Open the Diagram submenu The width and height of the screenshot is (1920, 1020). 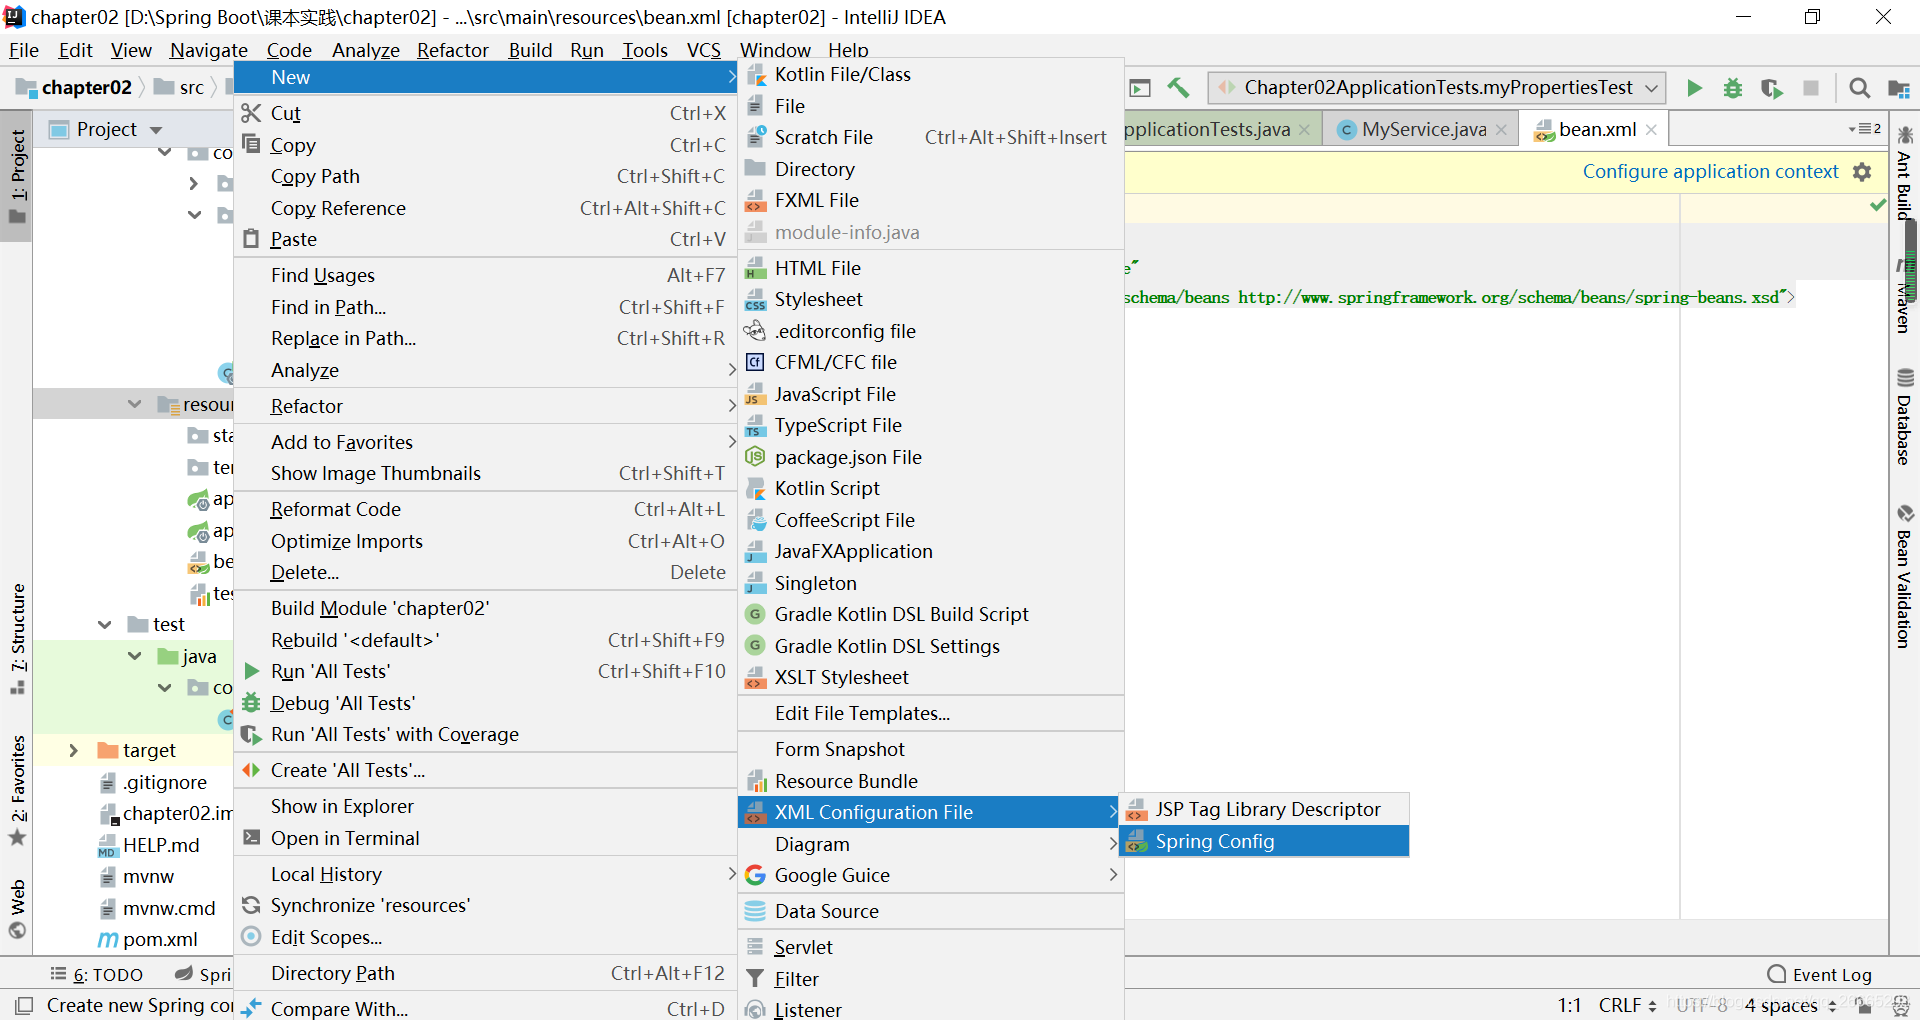point(930,844)
